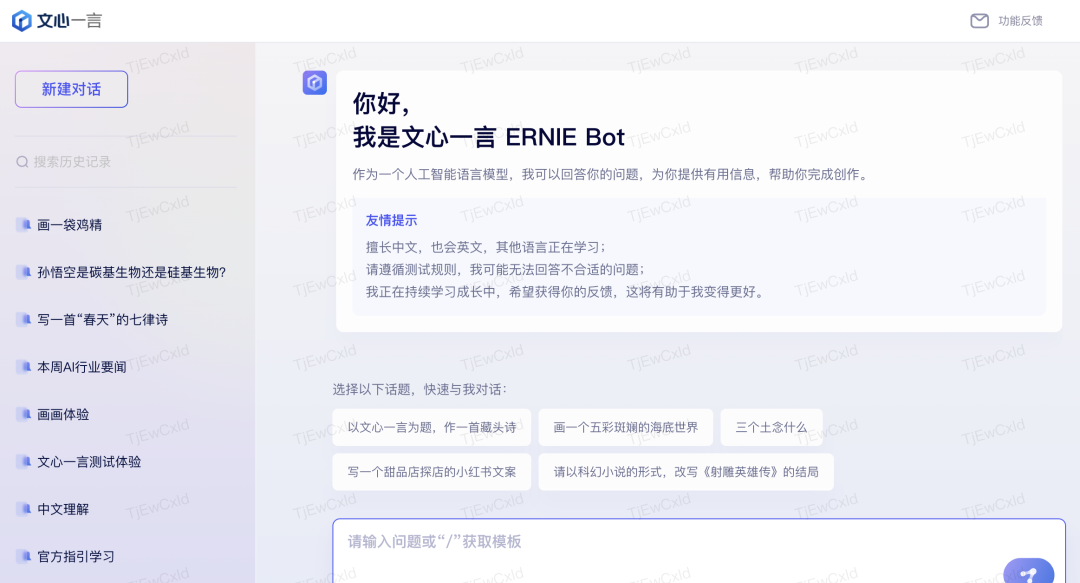Open the 官方指引学习 conversation
Screen dimensions: 1080x583
click(x=76, y=557)
